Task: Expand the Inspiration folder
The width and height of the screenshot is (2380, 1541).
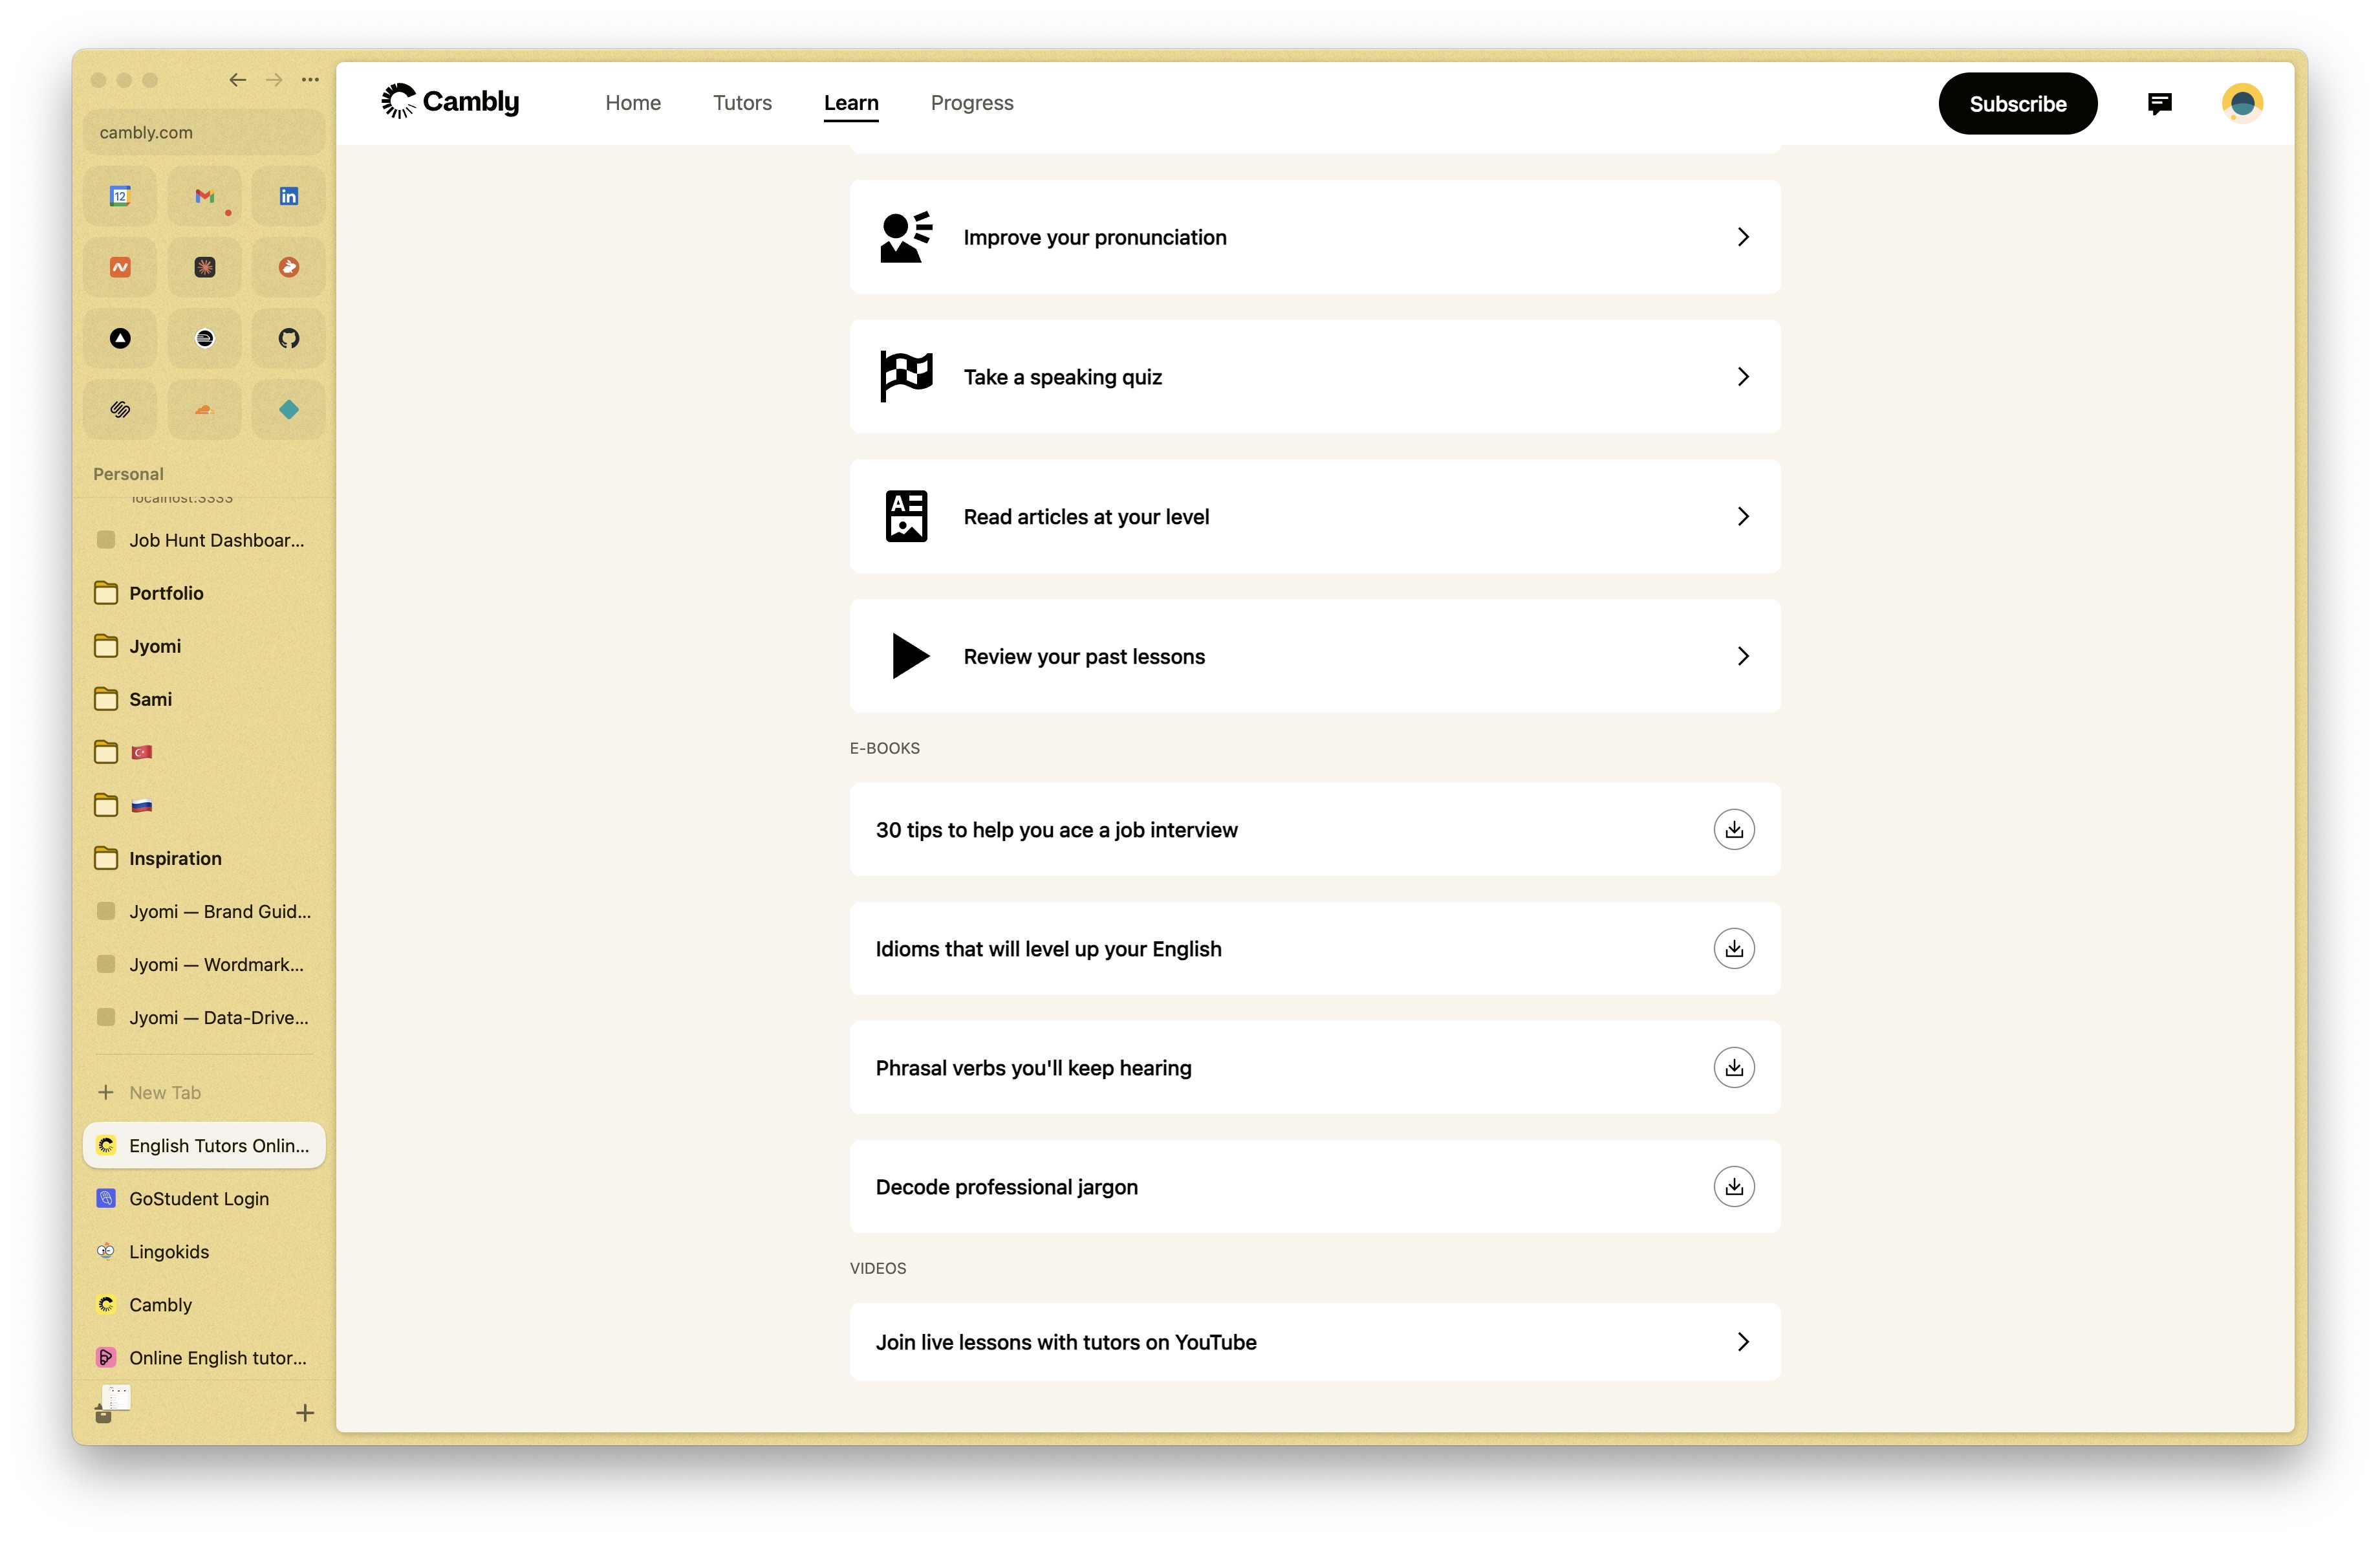Action: click(x=174, y=858)
